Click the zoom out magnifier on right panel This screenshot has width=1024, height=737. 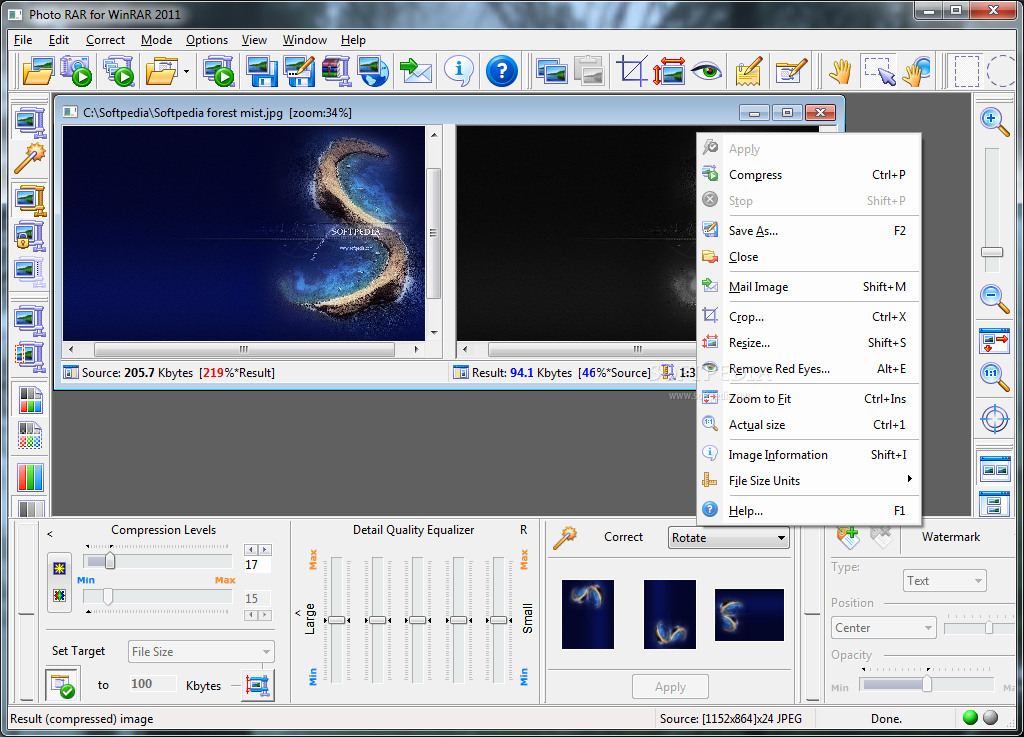point(994,298)
